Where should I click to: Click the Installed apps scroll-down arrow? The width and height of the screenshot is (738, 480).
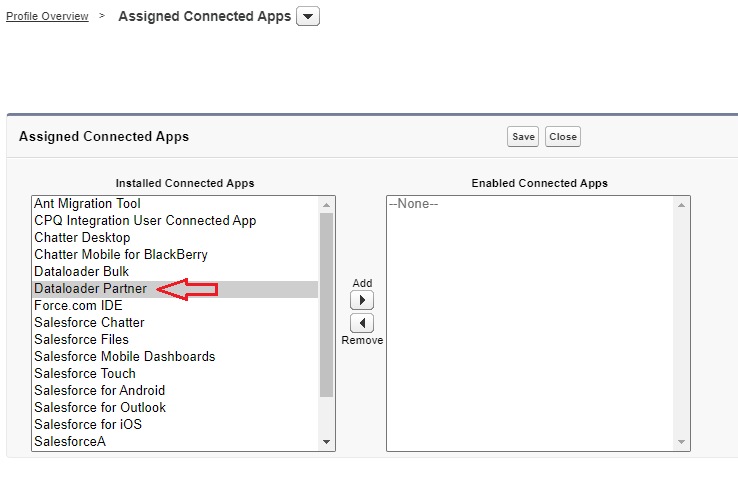point(326,442)
